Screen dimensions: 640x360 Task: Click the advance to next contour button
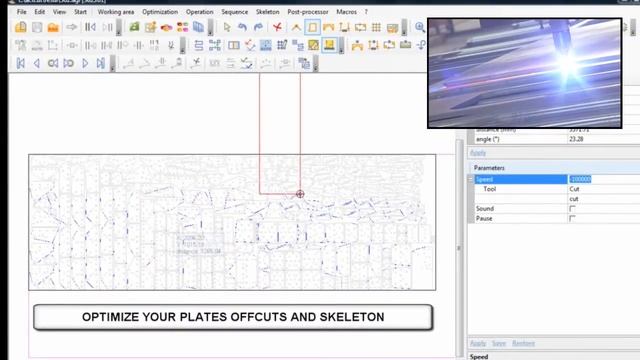click(69, 63)
